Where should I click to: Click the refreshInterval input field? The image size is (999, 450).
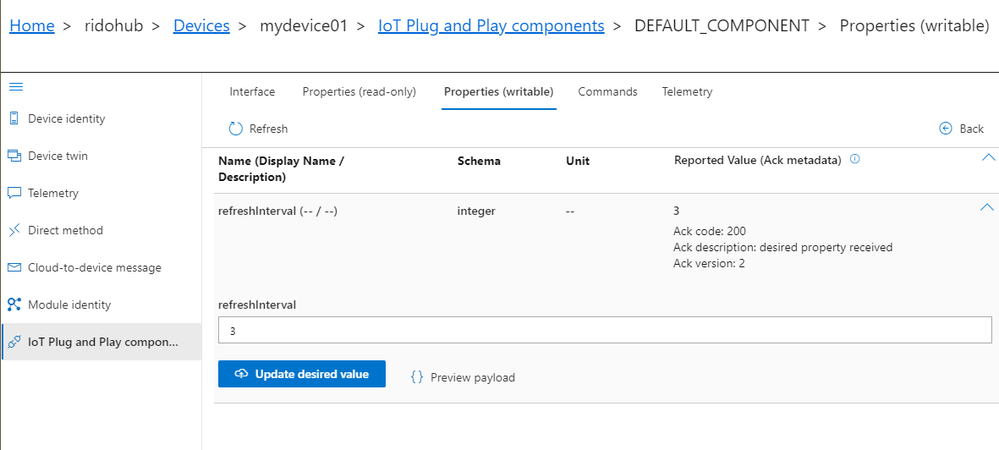coord(605,331)
